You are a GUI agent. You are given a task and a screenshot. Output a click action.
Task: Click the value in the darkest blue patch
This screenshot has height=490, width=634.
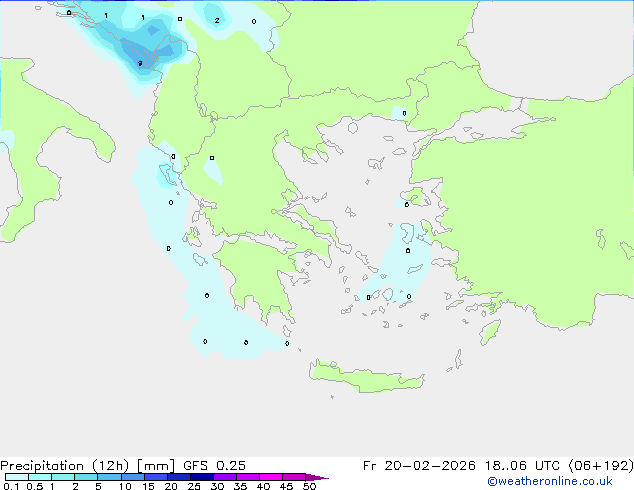140,63
